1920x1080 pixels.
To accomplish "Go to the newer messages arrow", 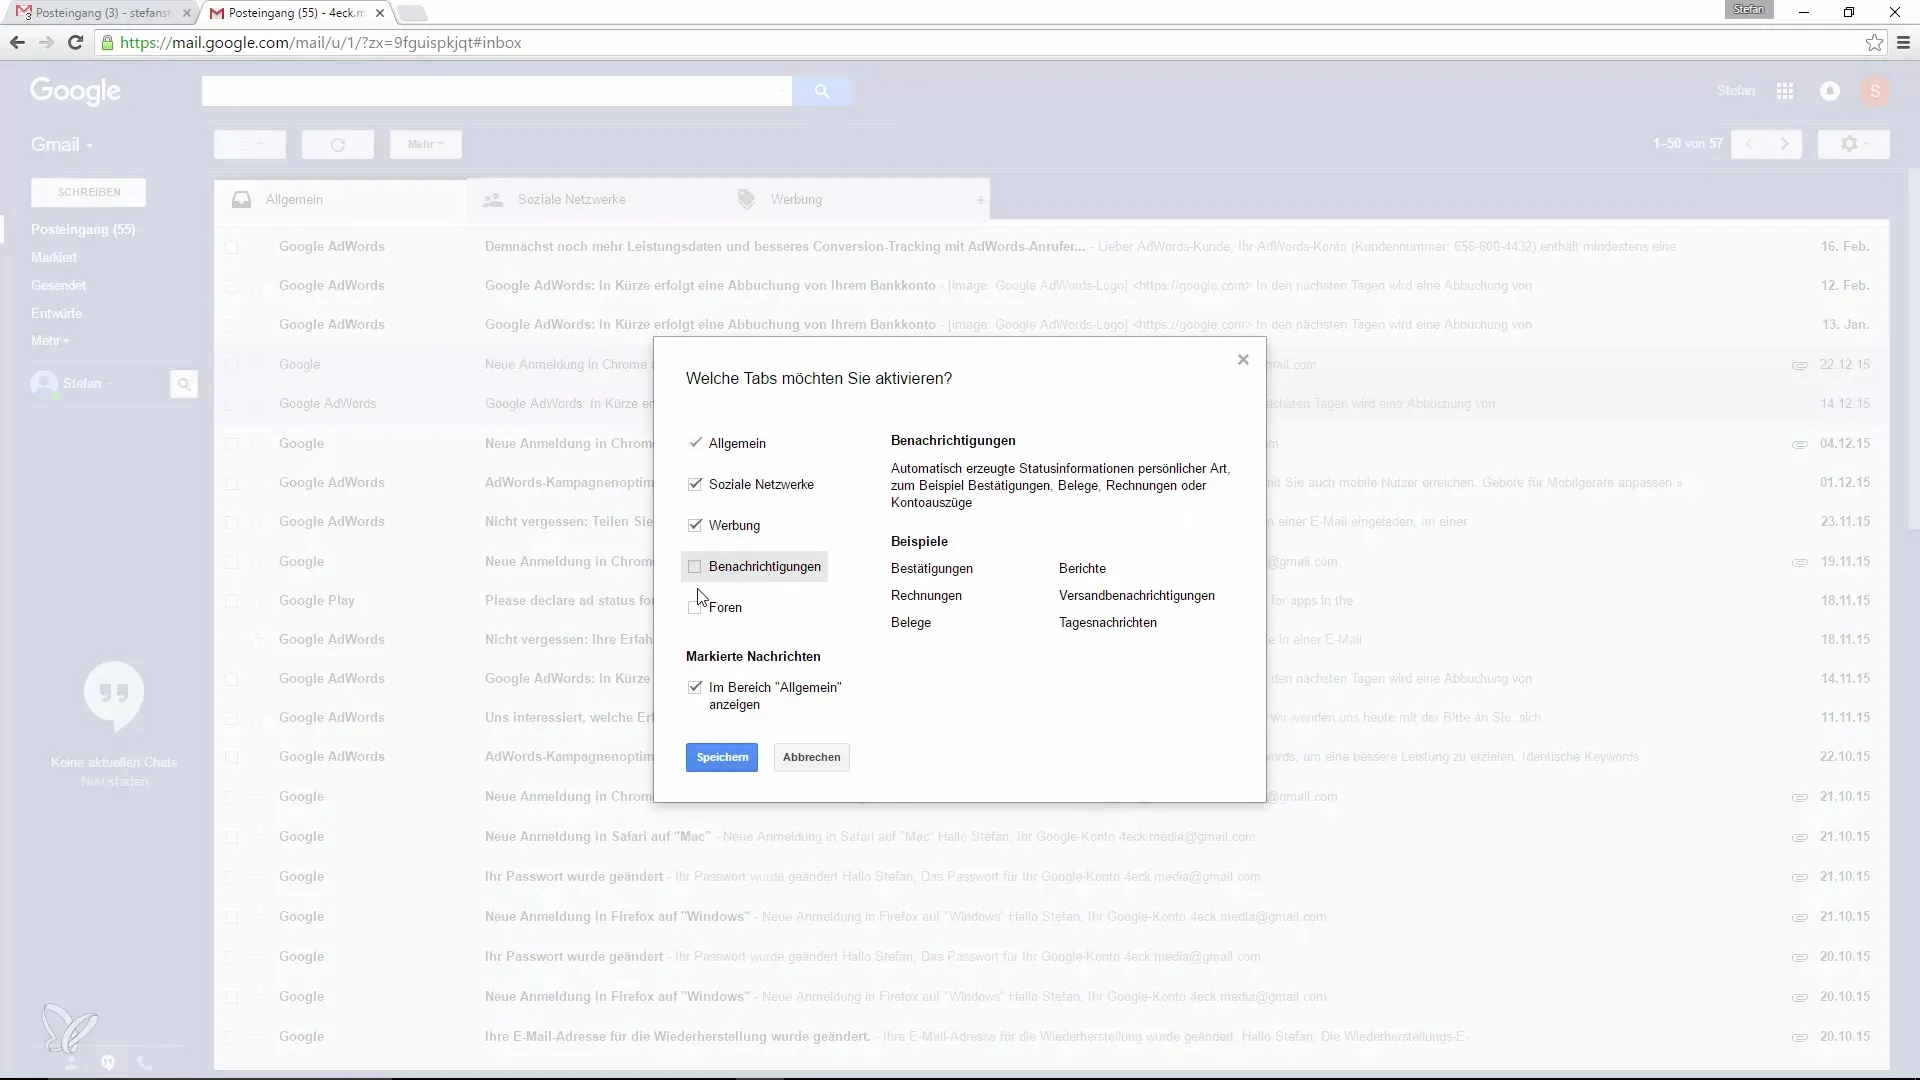I will pos(1749,145).
